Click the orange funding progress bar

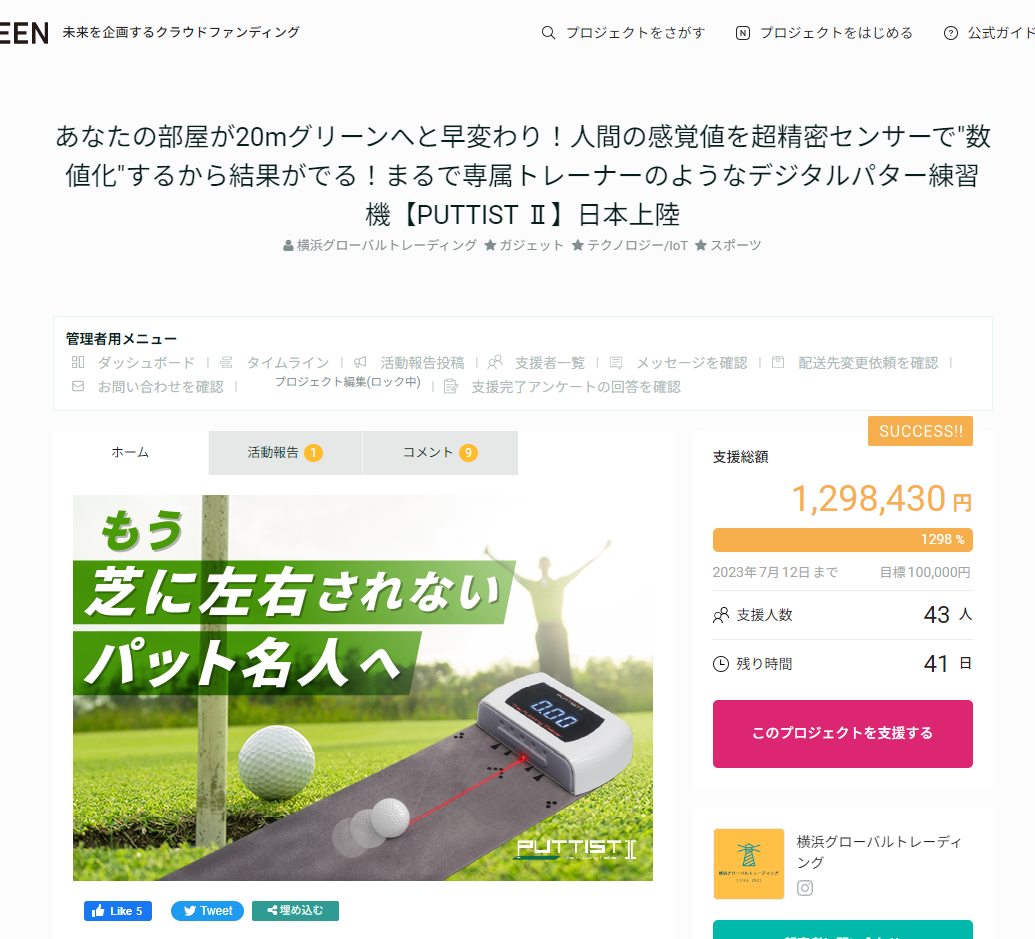842,540
